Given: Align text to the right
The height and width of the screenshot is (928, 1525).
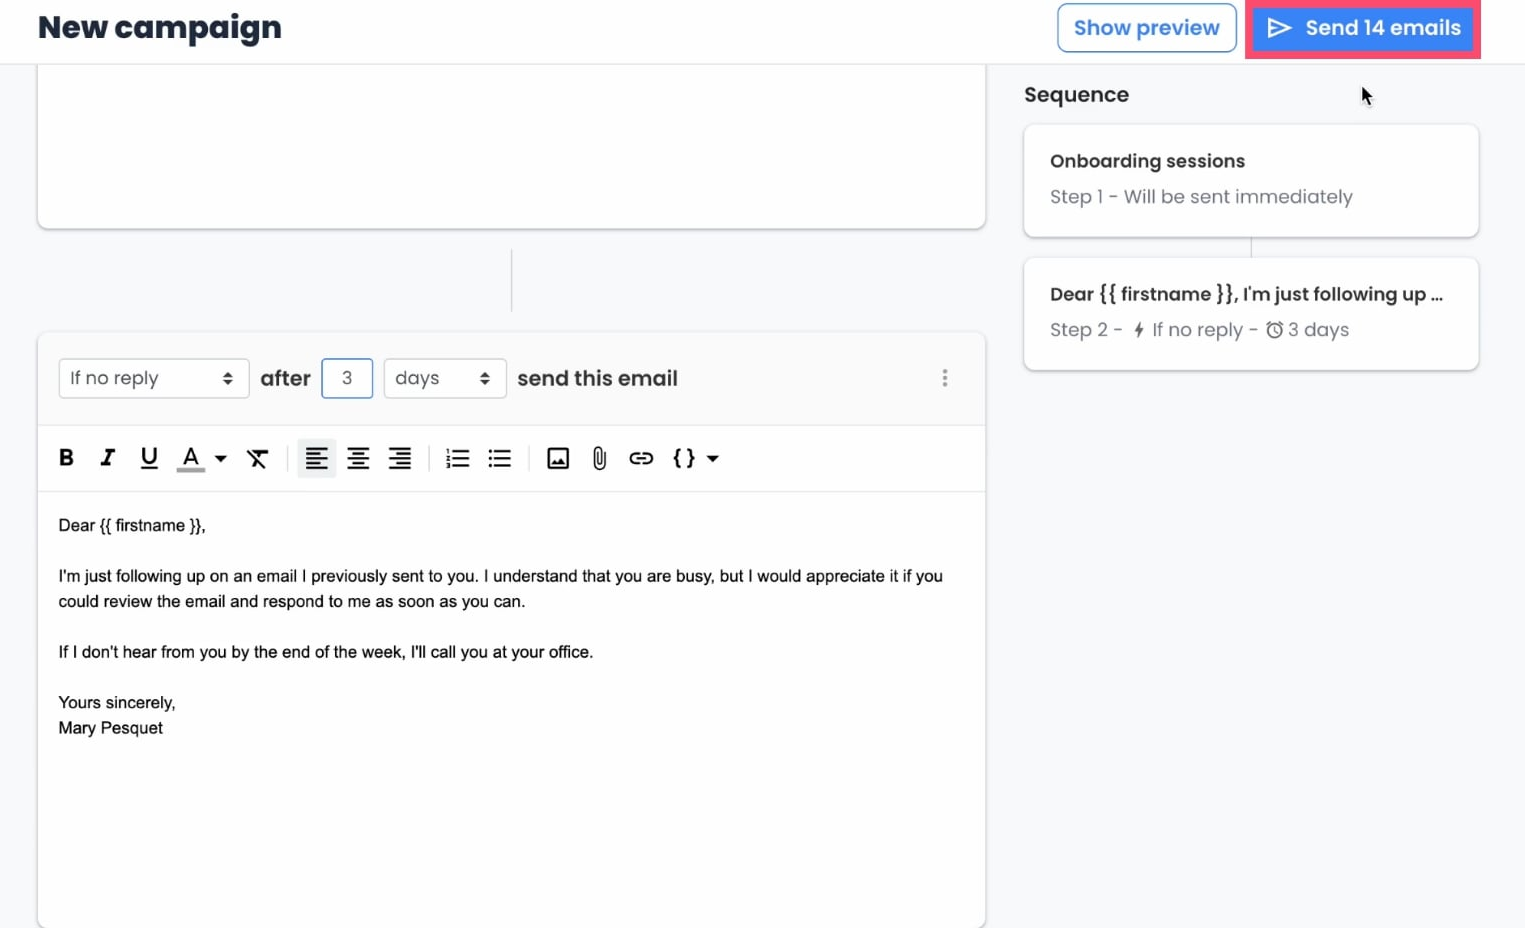Looking at the screenshot, I should [x=400, y=458].
